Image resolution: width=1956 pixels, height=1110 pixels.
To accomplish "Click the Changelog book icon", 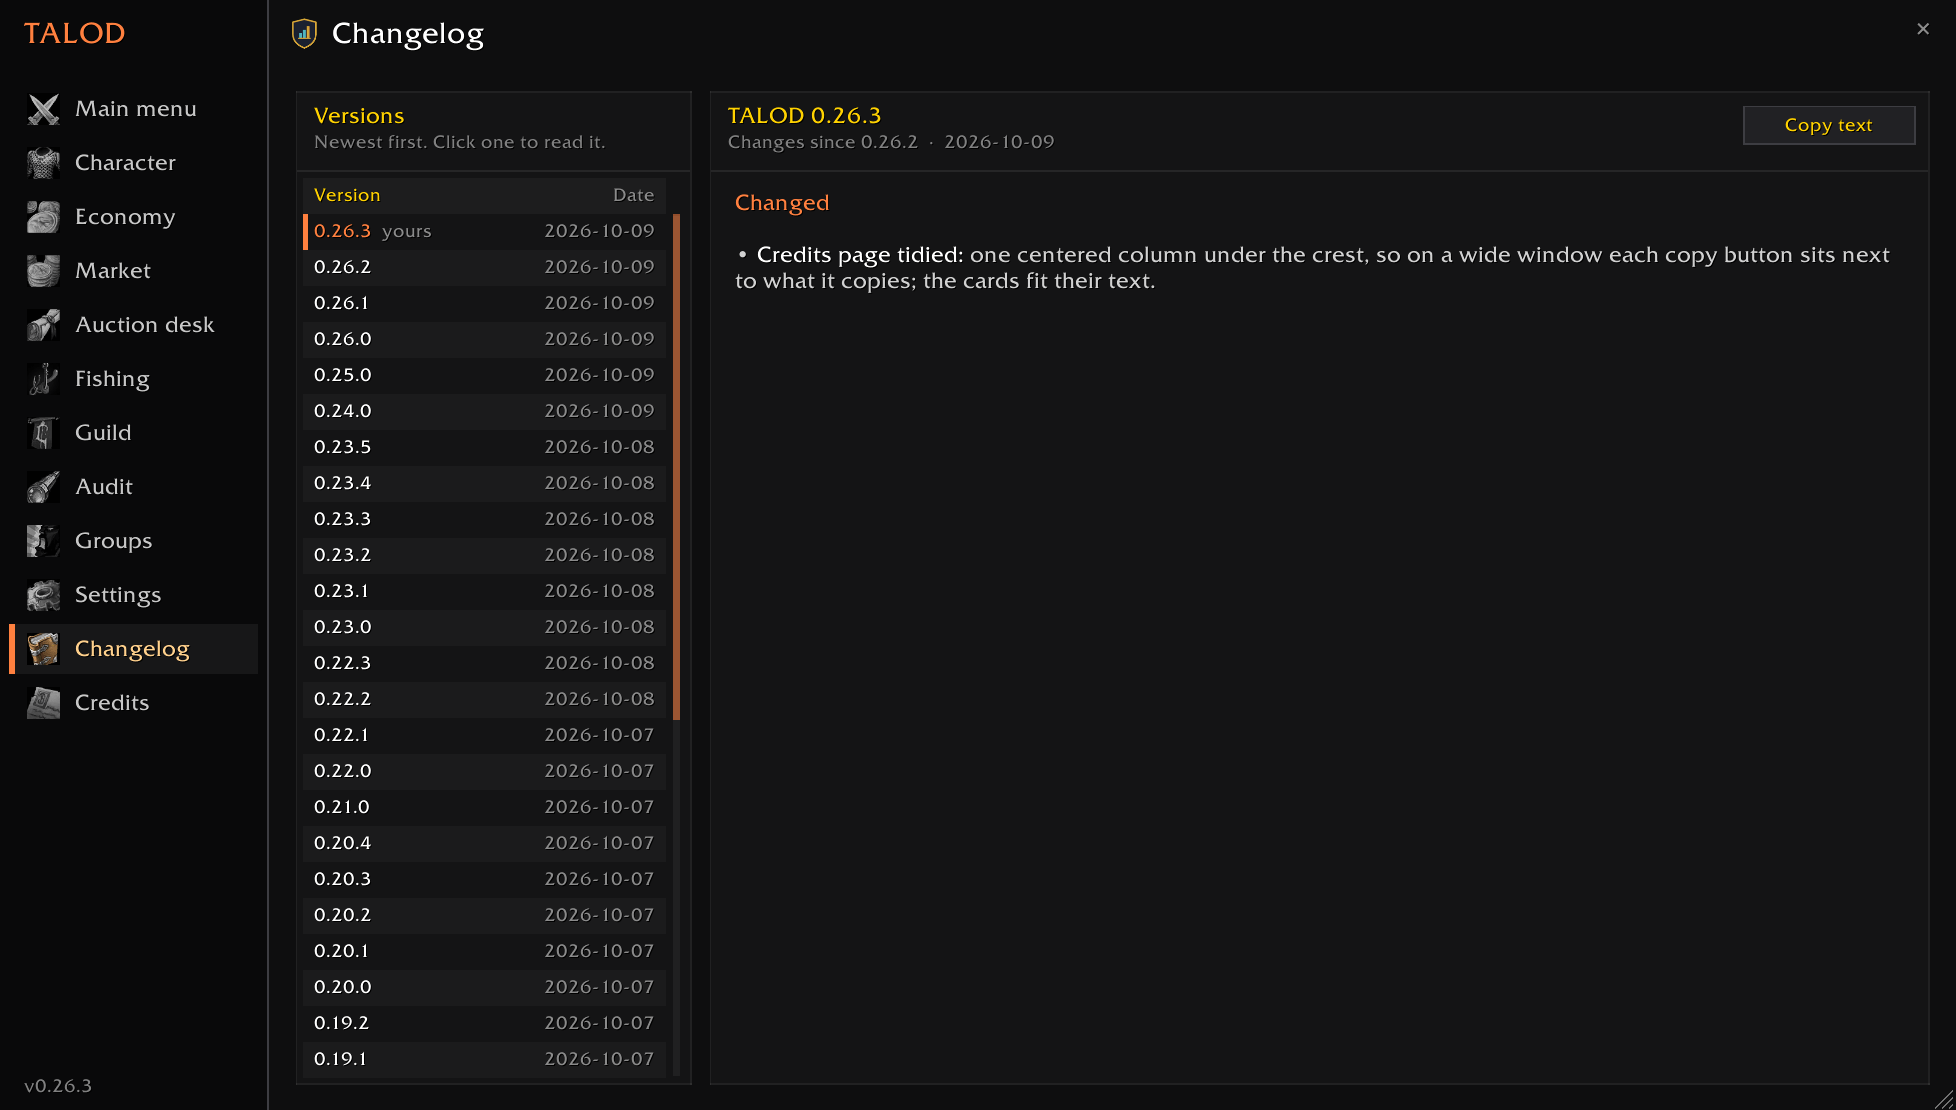I will coord(43,649).
